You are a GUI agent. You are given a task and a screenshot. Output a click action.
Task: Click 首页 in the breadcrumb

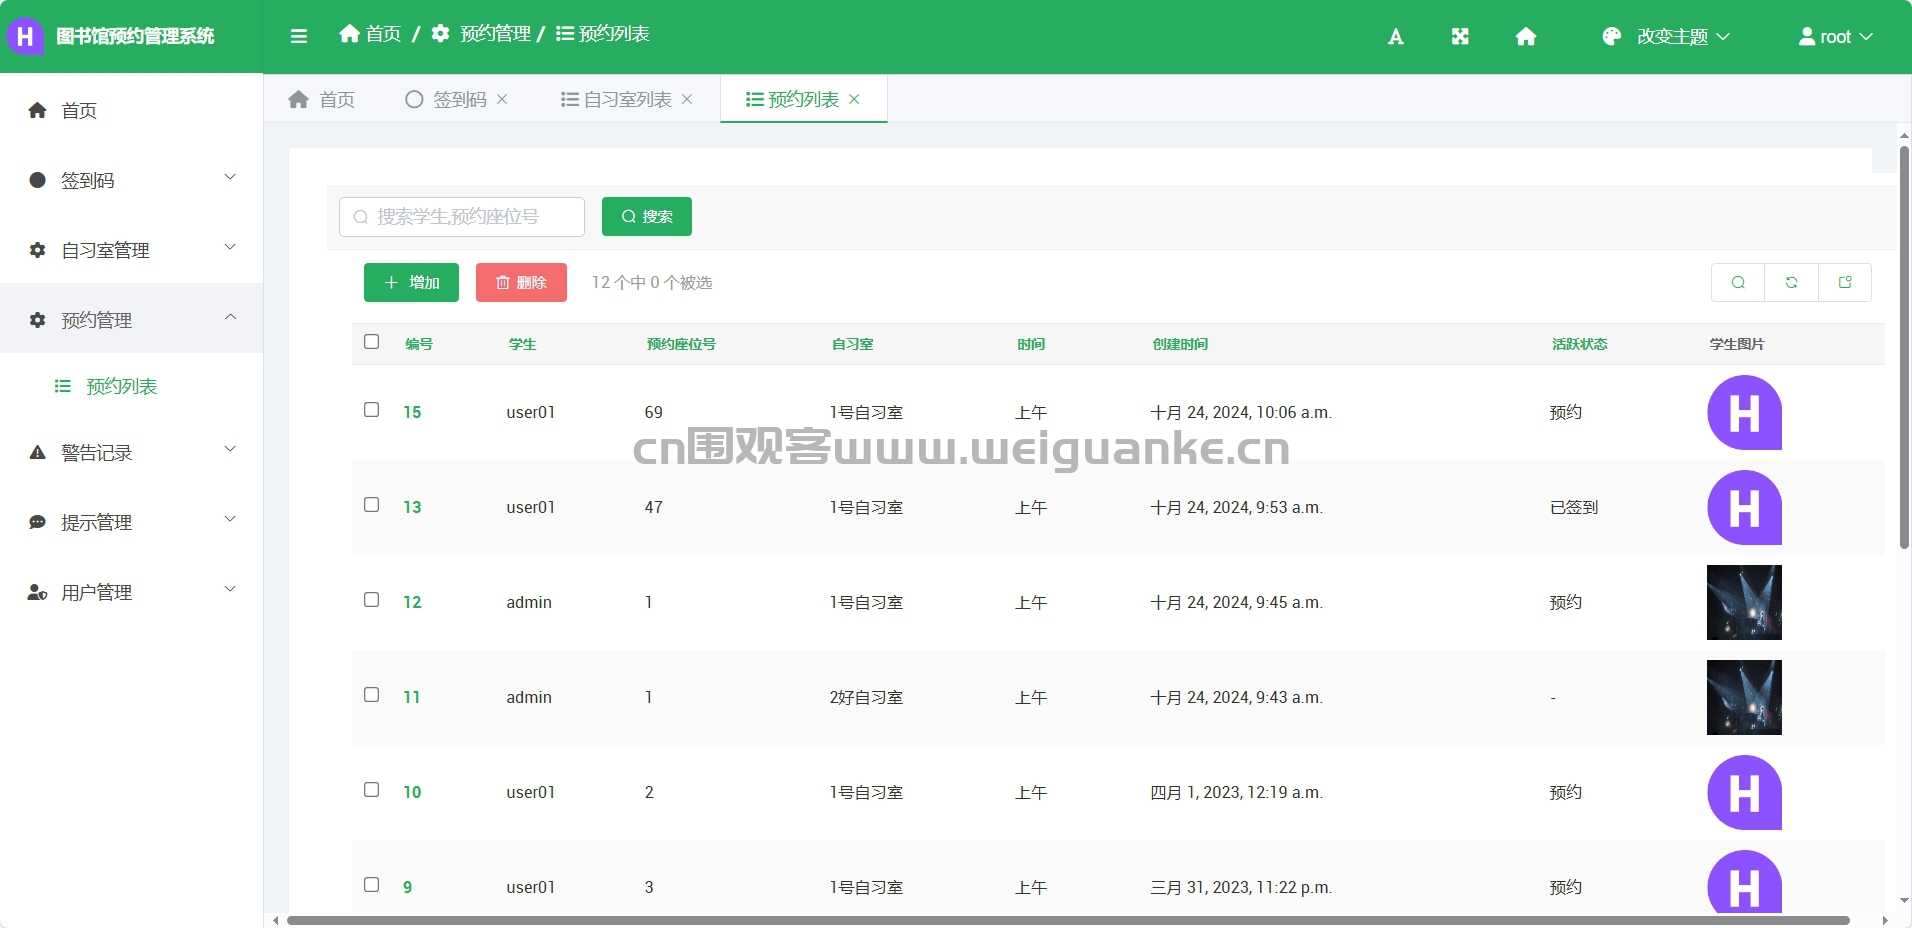click(383, 34)
